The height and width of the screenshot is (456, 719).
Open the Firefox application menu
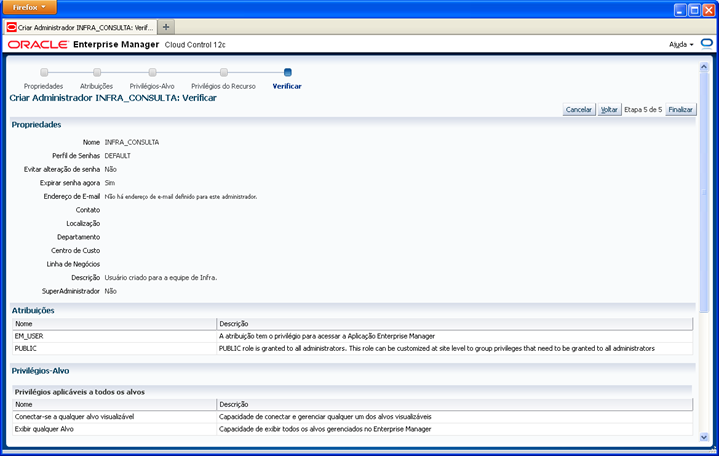[29, 7]
